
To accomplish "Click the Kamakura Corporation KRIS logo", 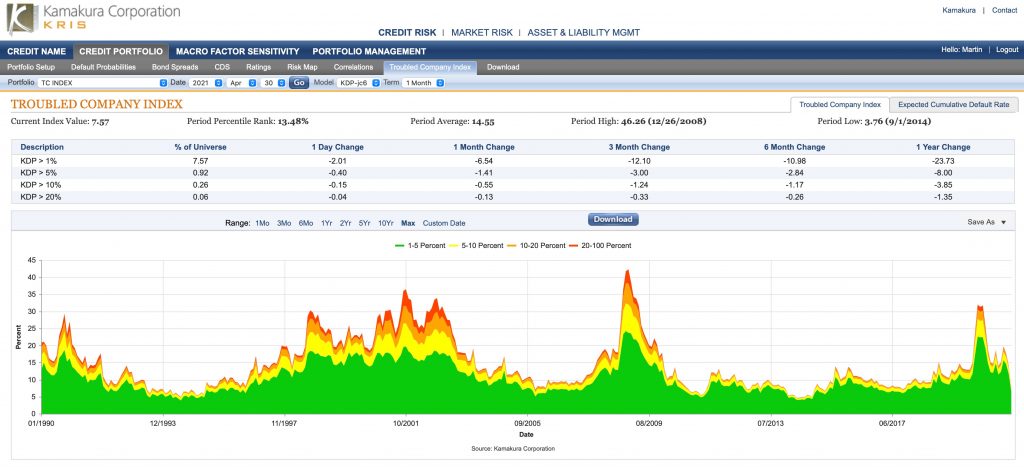I will [x=93, y=18].
